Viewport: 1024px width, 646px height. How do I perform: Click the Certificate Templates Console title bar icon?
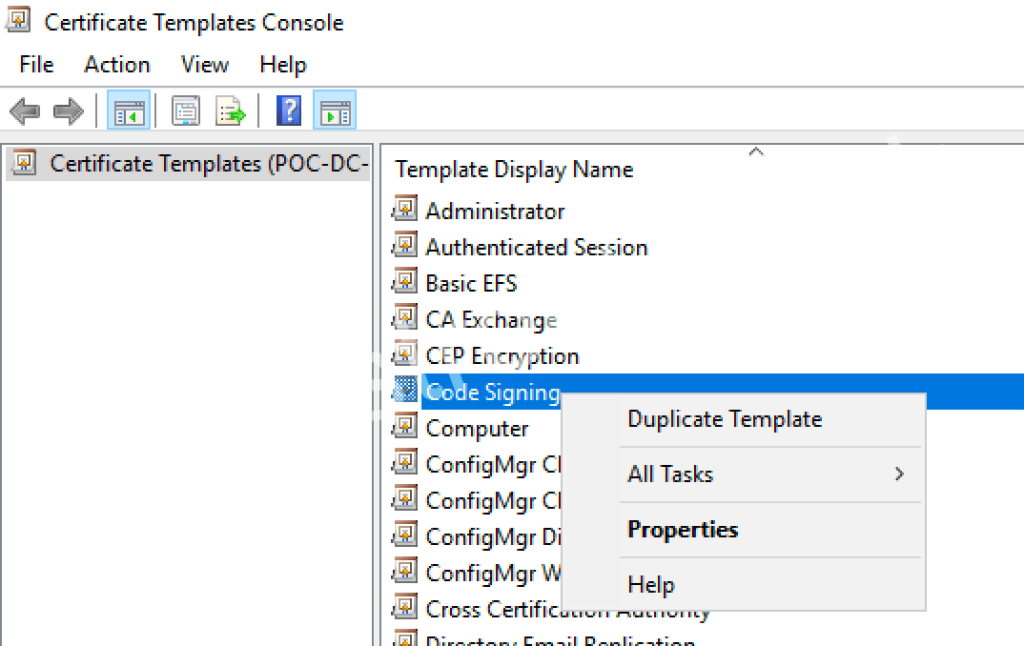pos(18,20)
